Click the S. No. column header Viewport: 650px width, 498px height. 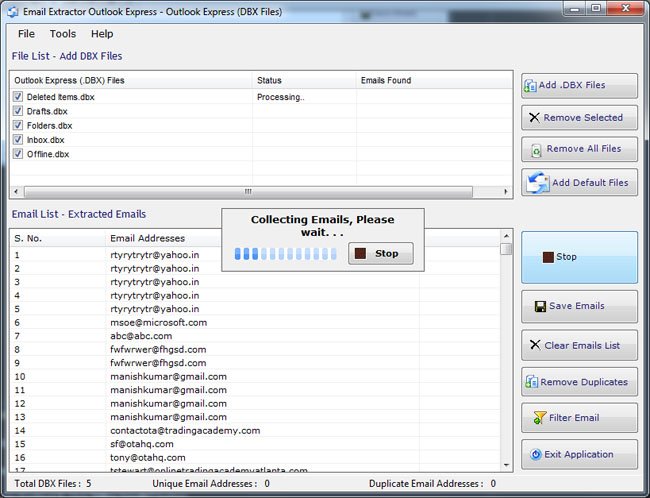click(x=58, y=238)
